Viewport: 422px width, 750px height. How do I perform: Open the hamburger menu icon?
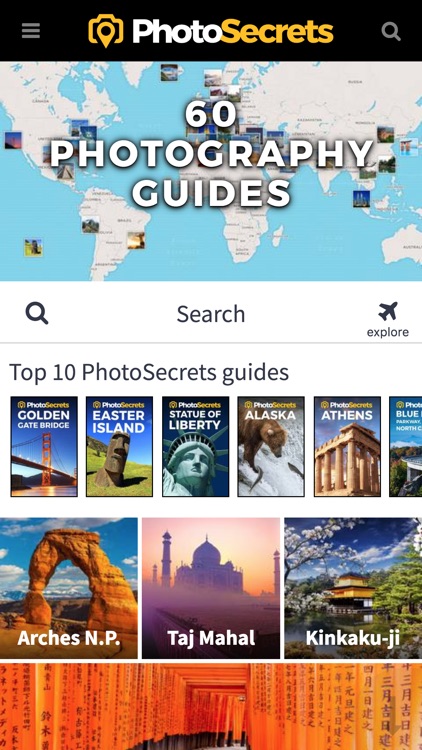pos(31,31)
